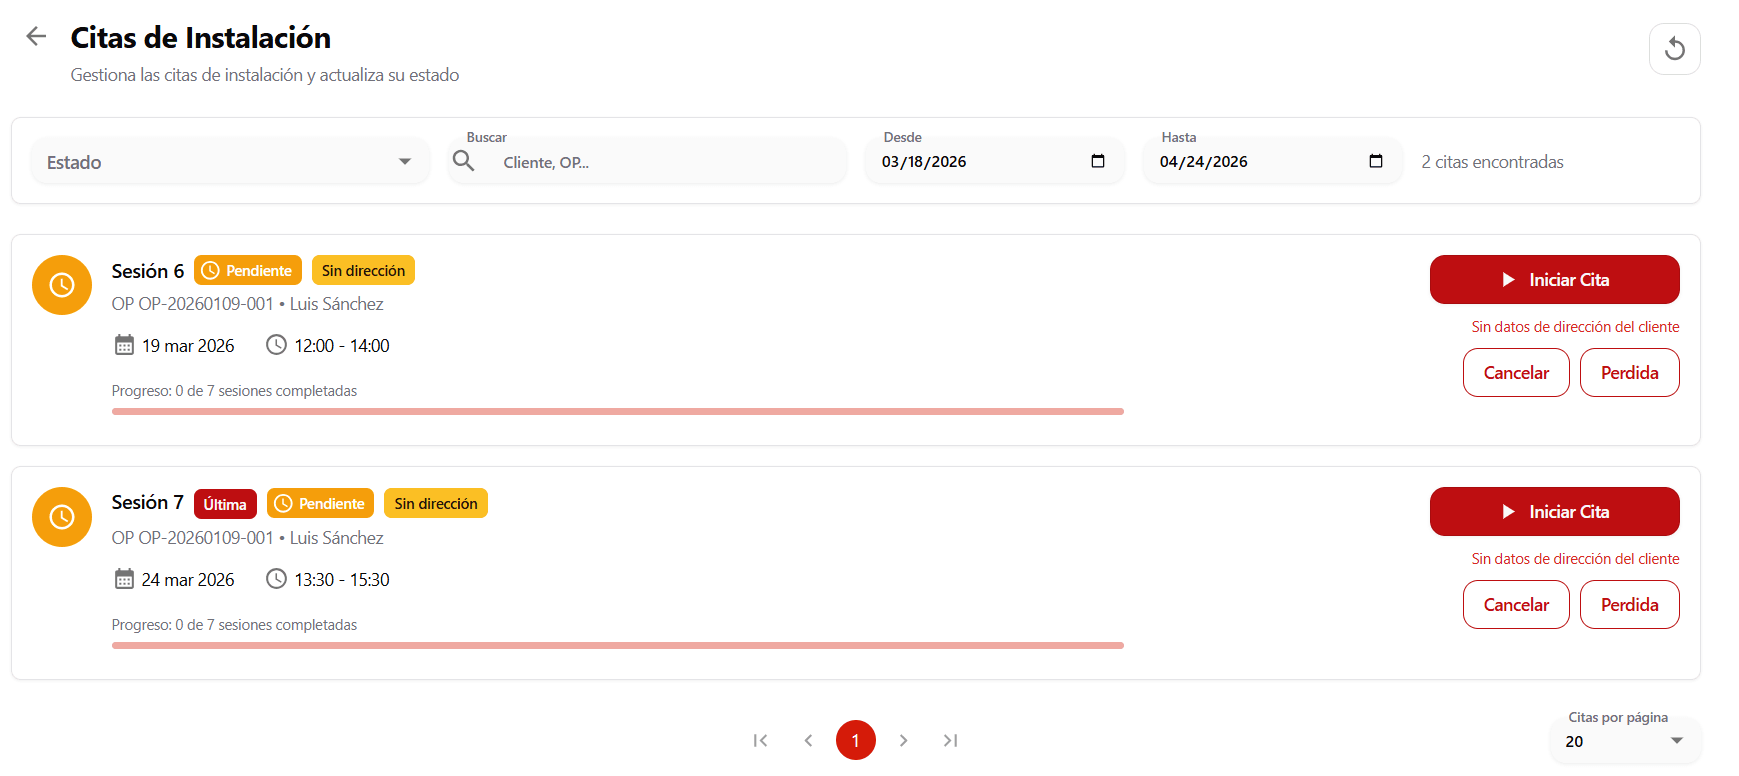Start the Sesión 6 appointment with Iniciar Cita
The height and width of the screenshot is (776, 1739).
[1554, 280]
